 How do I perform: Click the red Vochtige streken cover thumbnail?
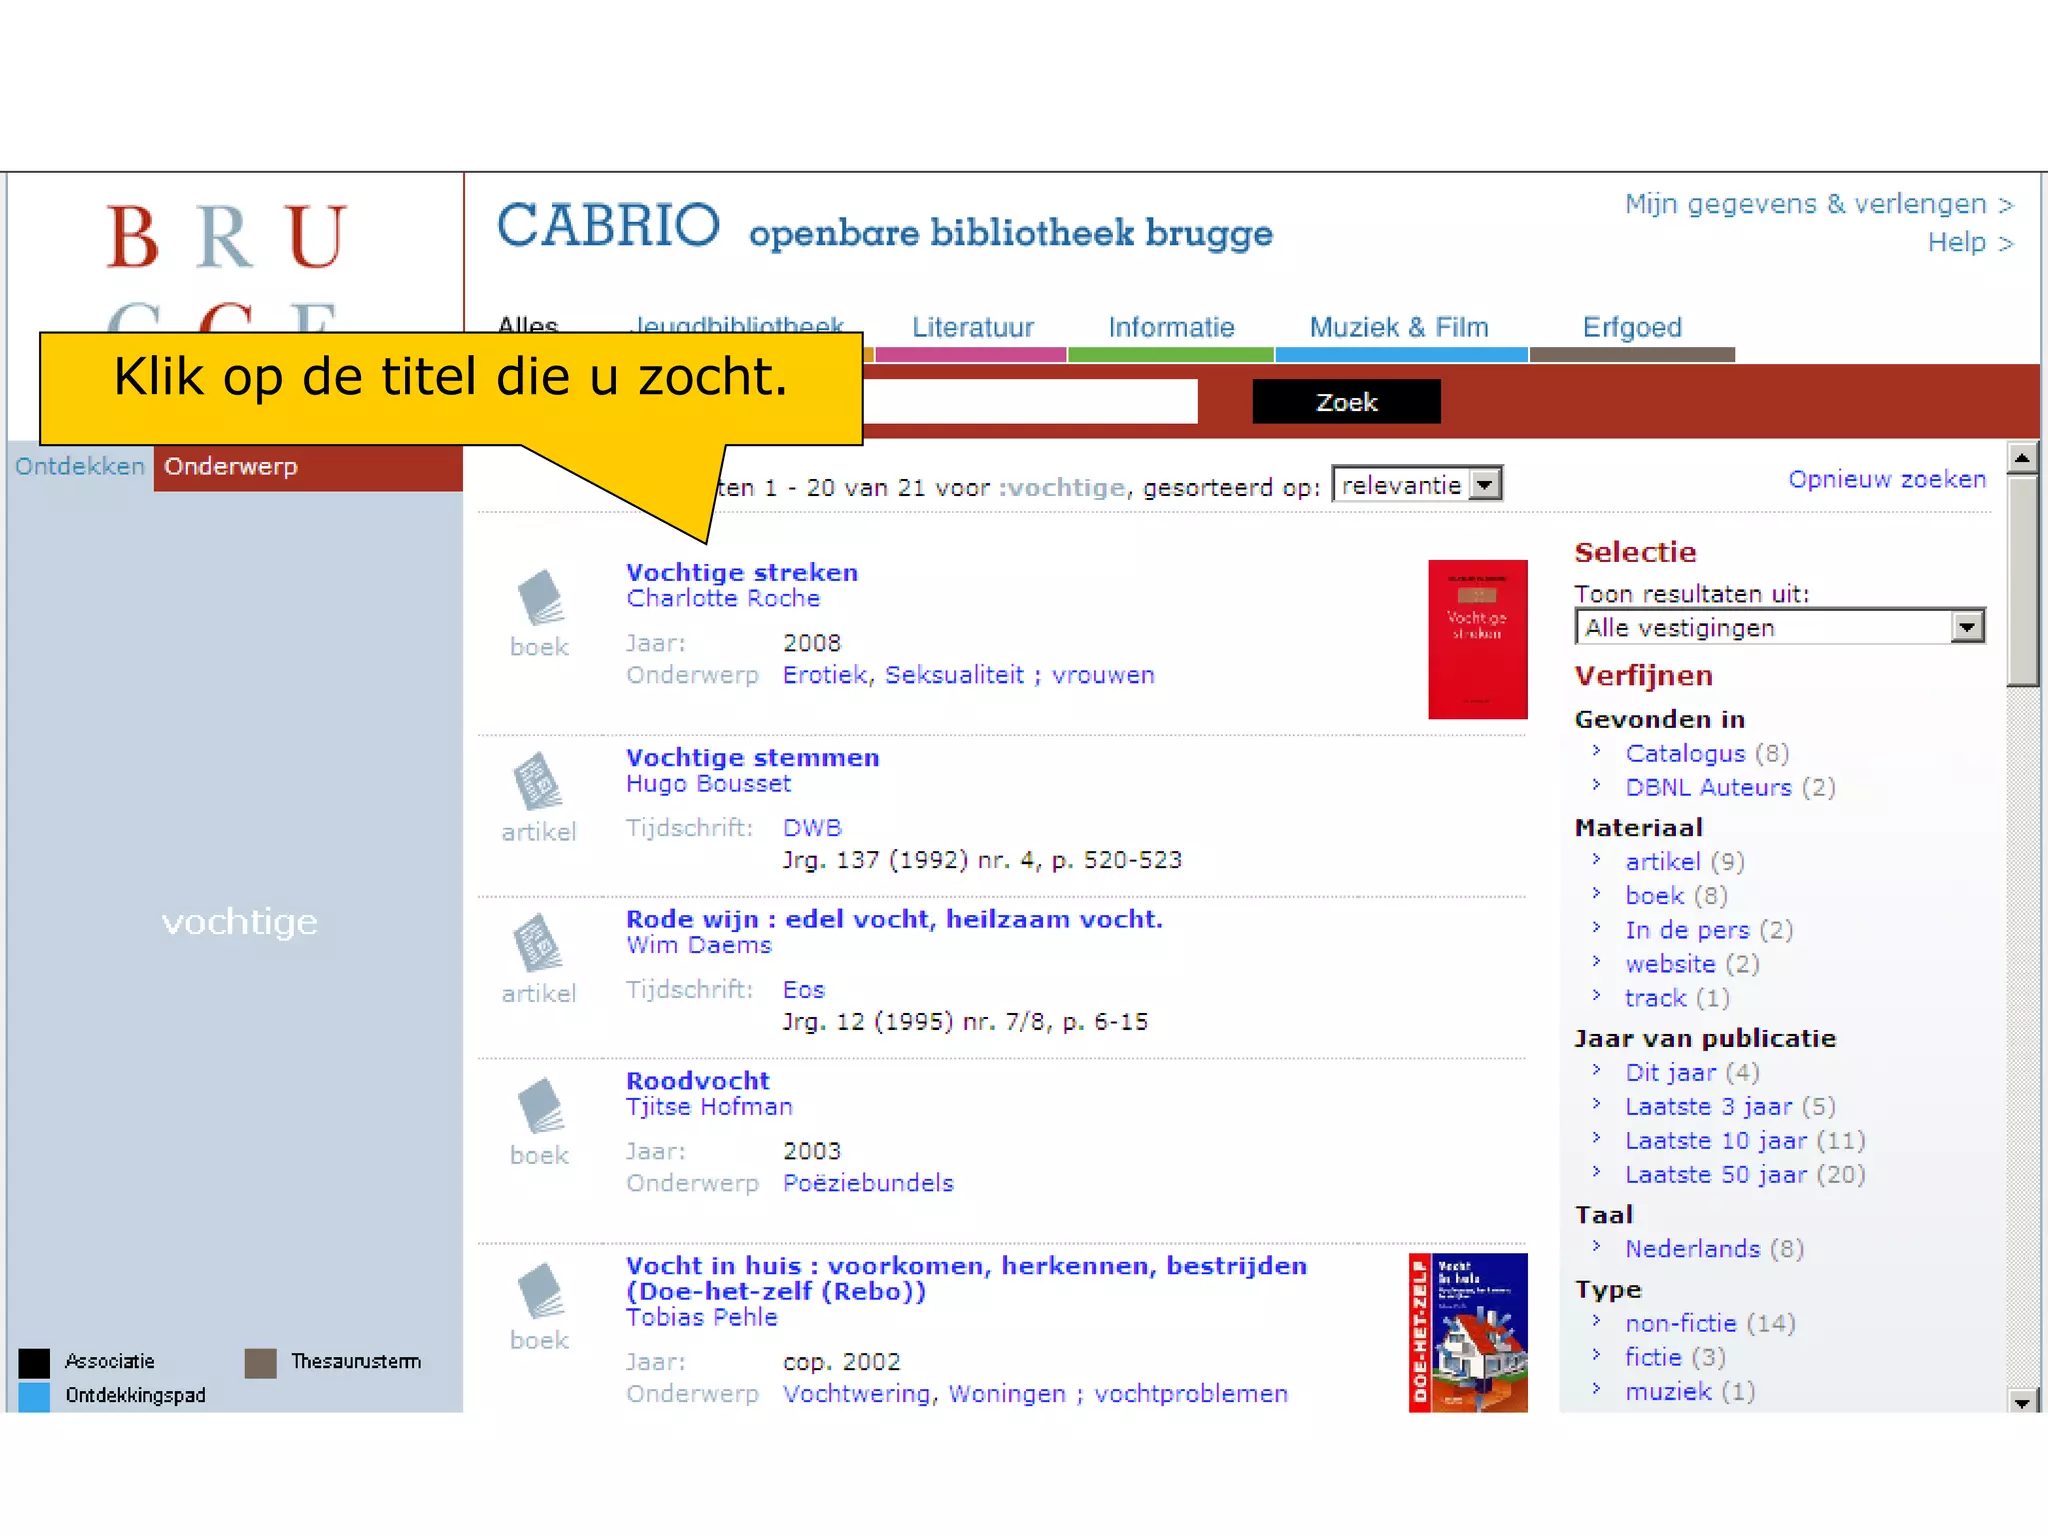click(1477, 639)
